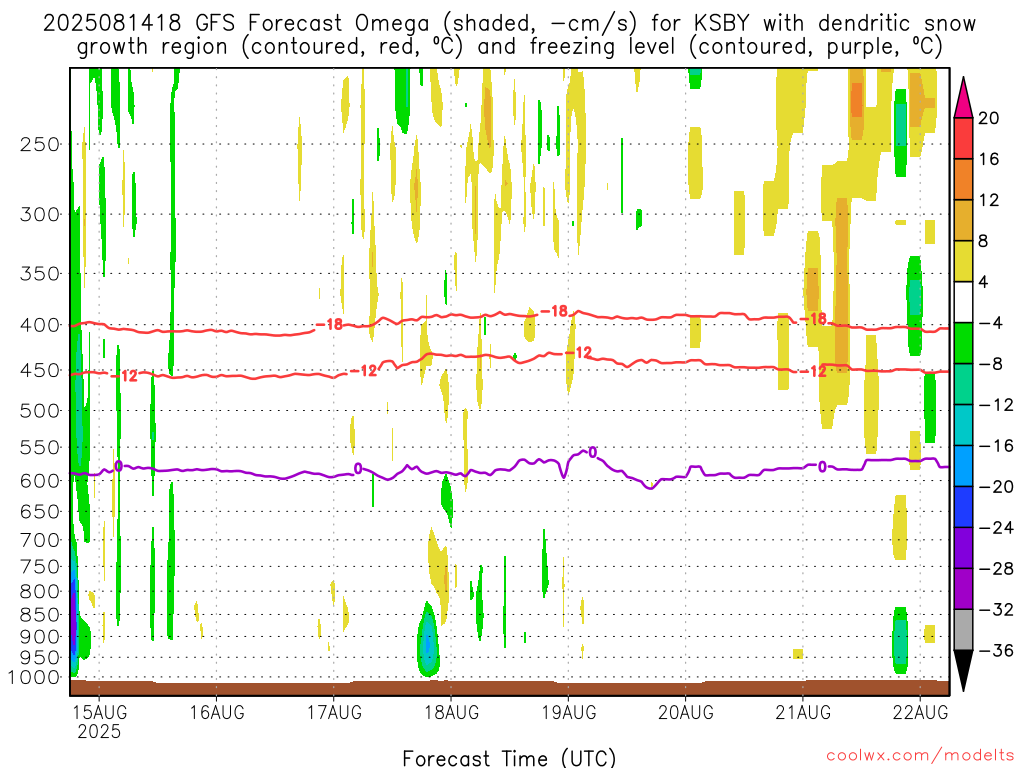Click the purple '0' freezing label near 21AUG

coord(822,467)
